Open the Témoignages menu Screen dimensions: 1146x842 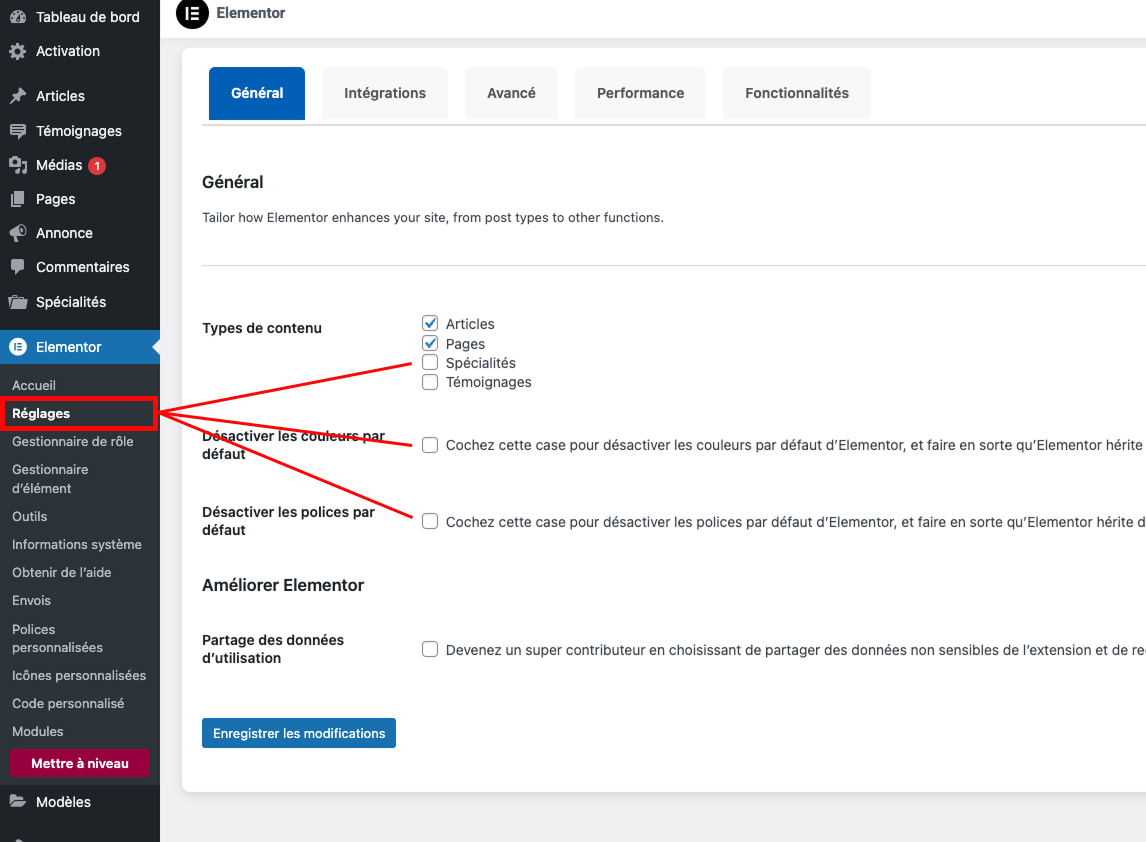pyautogui.click(x=80, y=131)
